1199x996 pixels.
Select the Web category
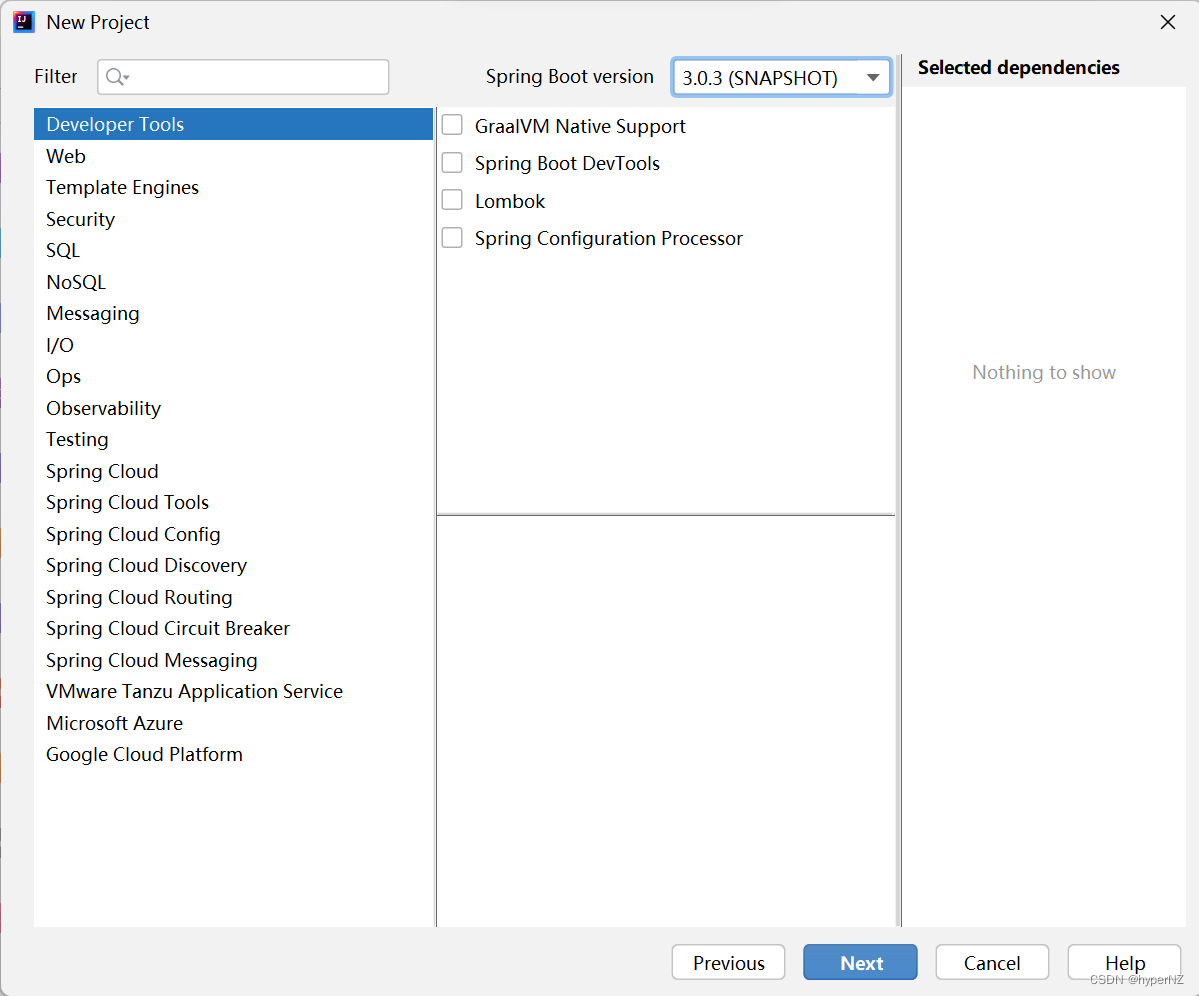point(233,156)
